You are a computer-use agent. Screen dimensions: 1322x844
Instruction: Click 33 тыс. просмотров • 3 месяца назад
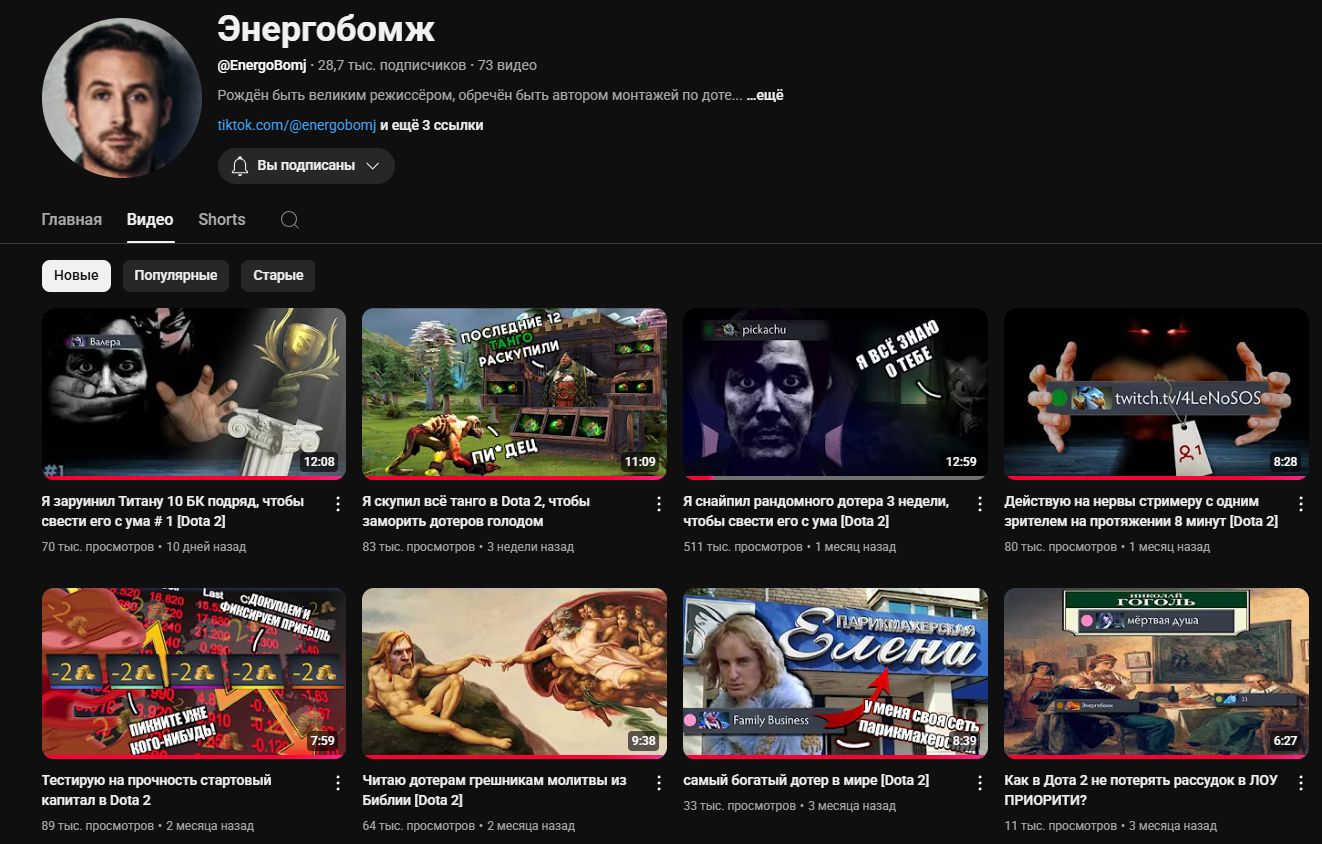789,806
